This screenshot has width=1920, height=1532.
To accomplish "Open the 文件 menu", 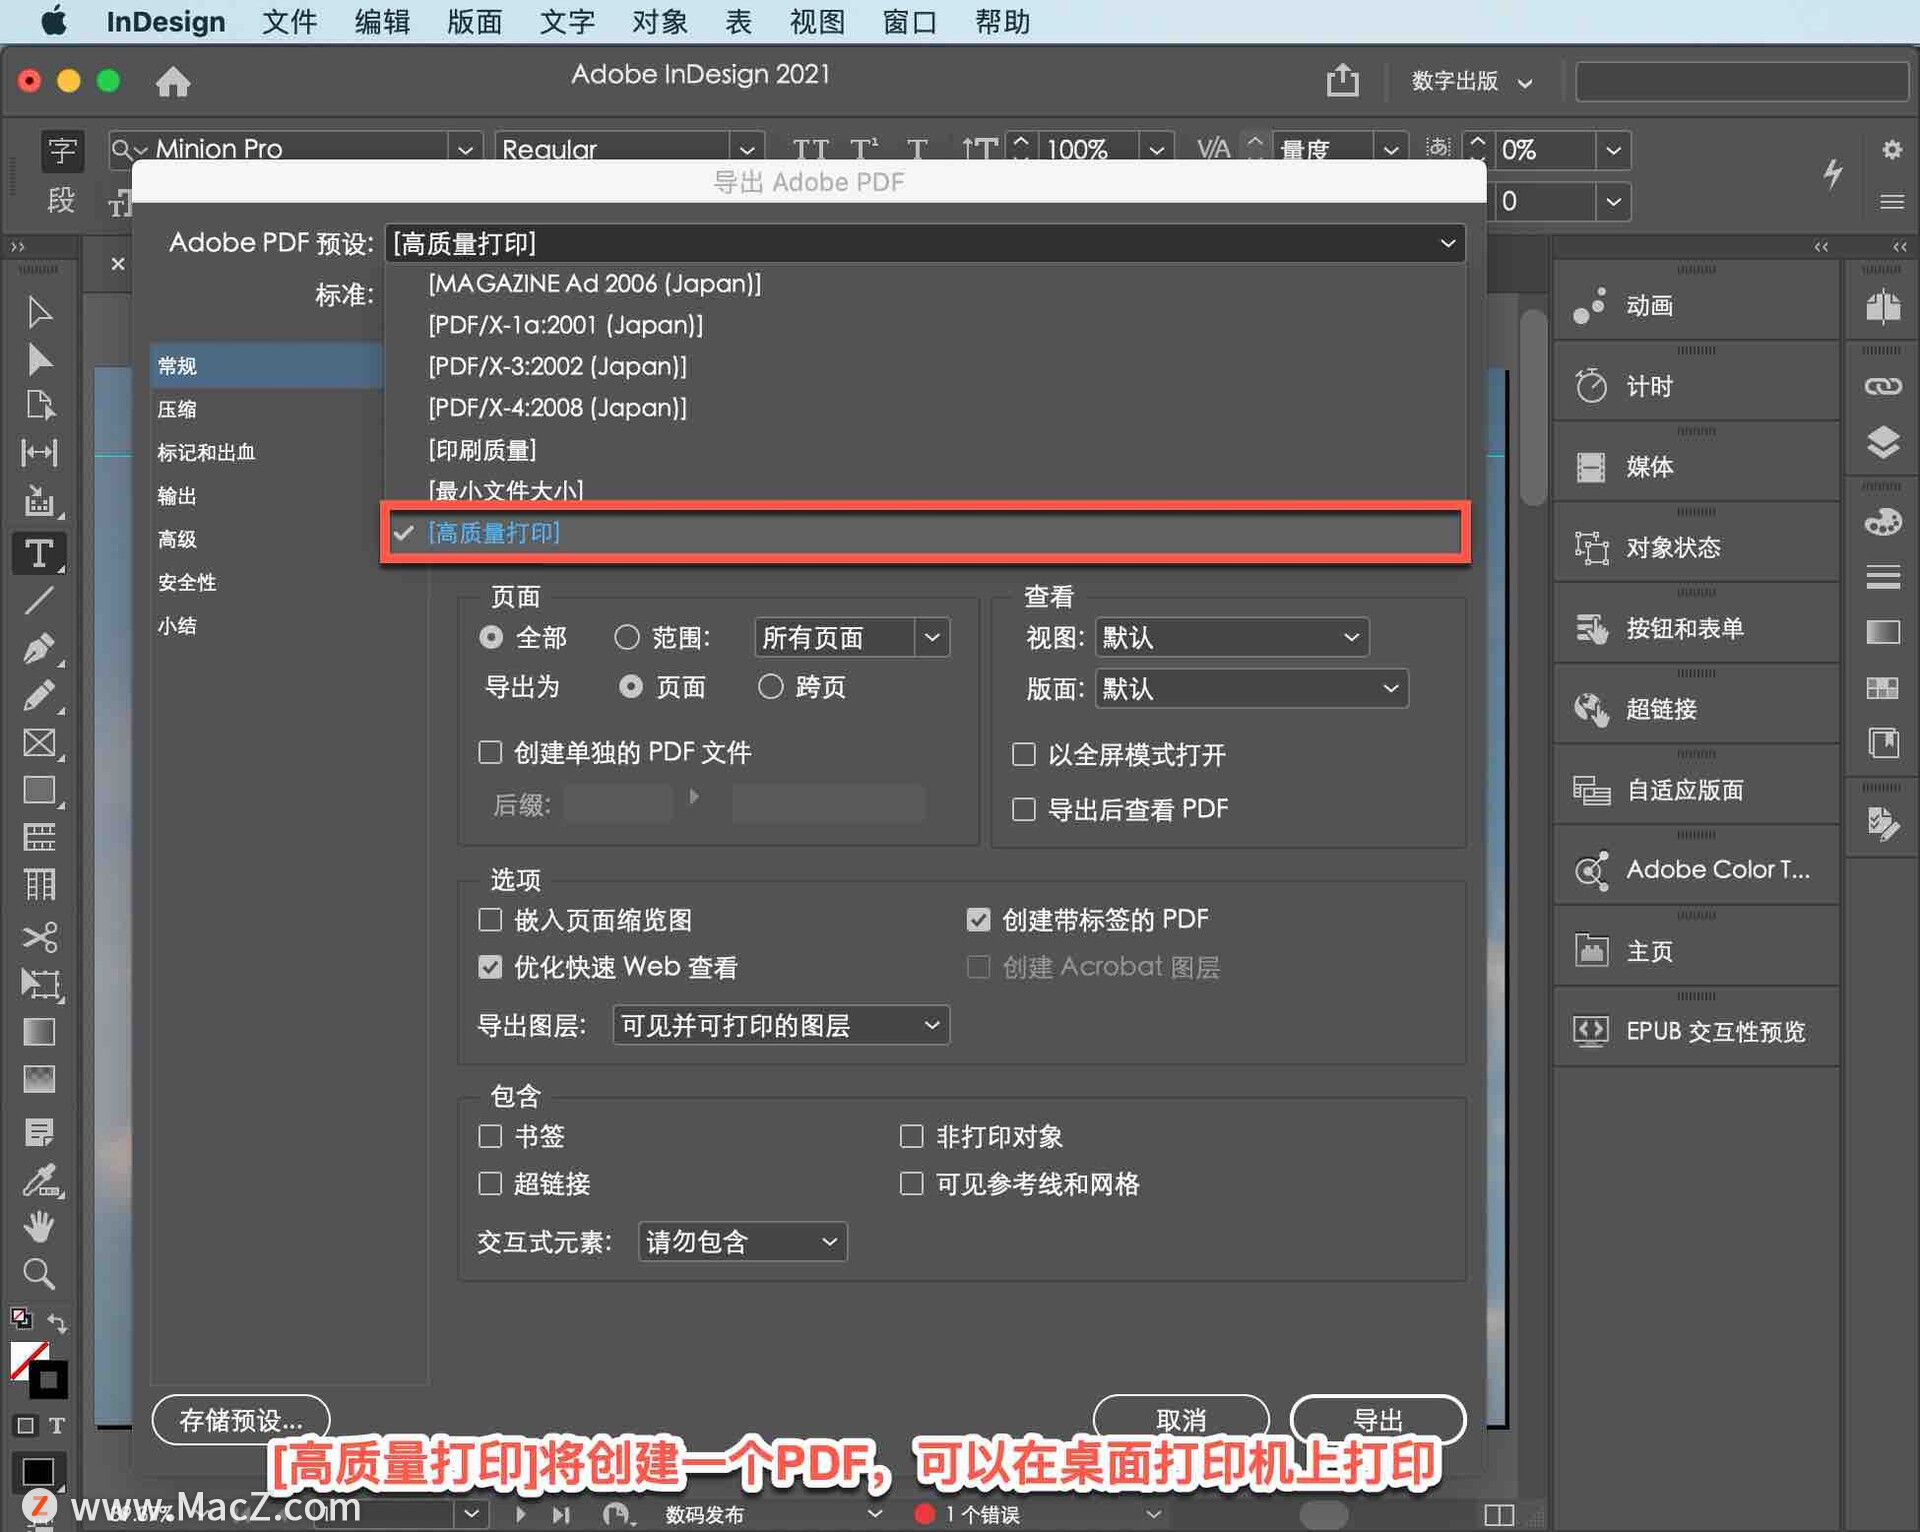I will (x=289, y=22).
